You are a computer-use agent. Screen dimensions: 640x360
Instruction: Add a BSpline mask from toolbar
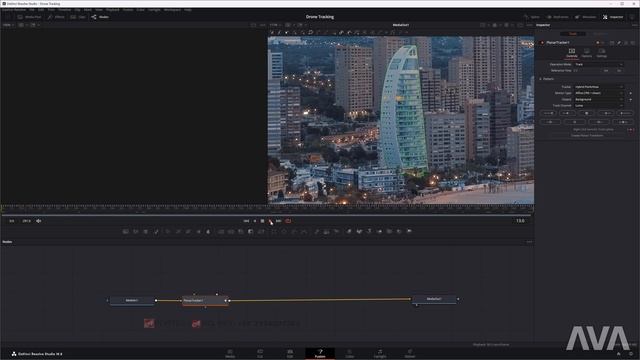click(304, 231)
